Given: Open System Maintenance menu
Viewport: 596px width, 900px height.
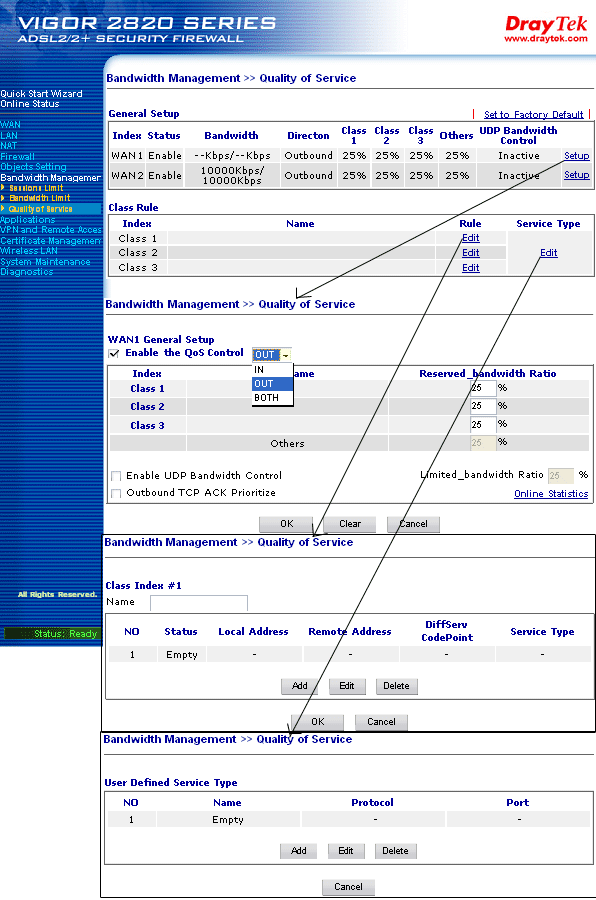Looking at the screenshot, I should [45, 262].
